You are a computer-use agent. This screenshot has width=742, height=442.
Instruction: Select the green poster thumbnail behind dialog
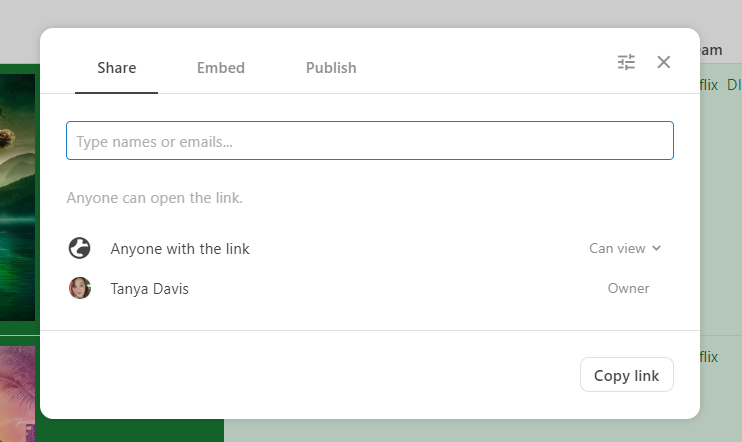[19, 190]
